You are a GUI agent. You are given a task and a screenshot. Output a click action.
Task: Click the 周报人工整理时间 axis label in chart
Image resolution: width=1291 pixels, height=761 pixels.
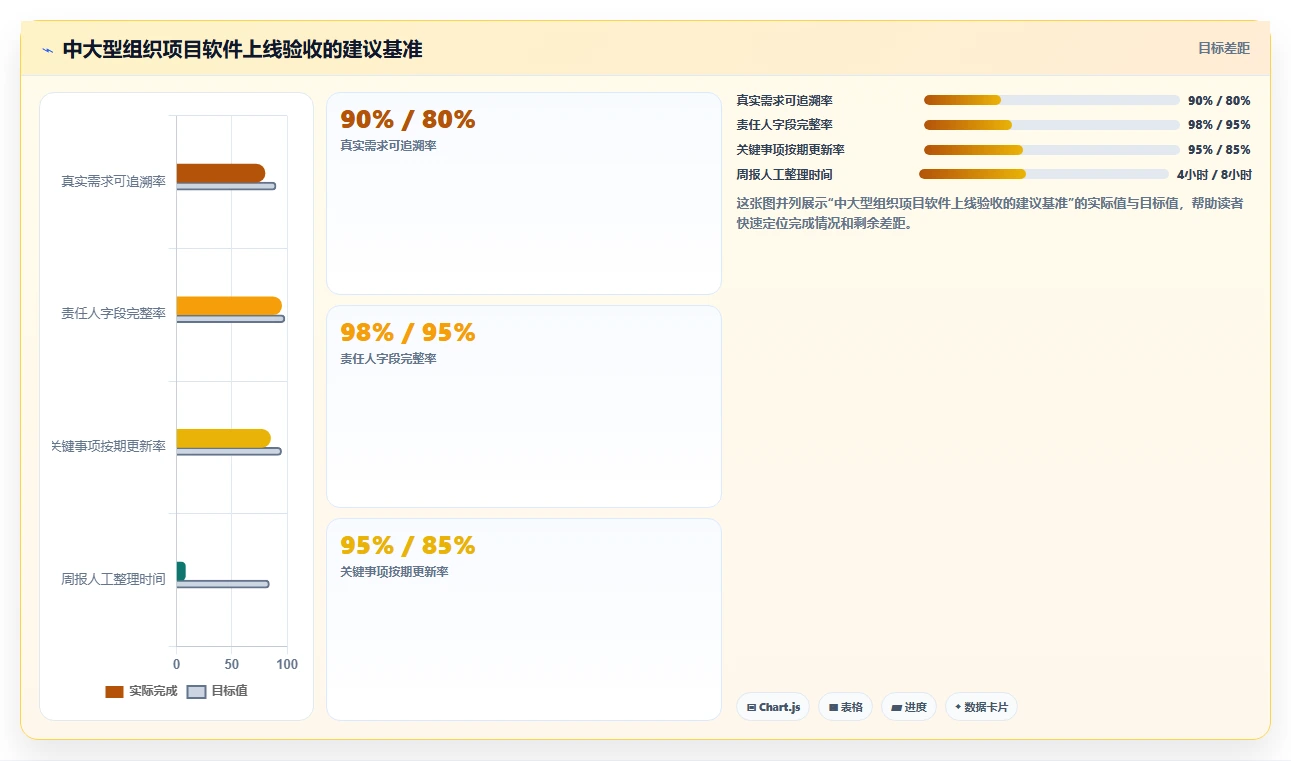[114, 579]
